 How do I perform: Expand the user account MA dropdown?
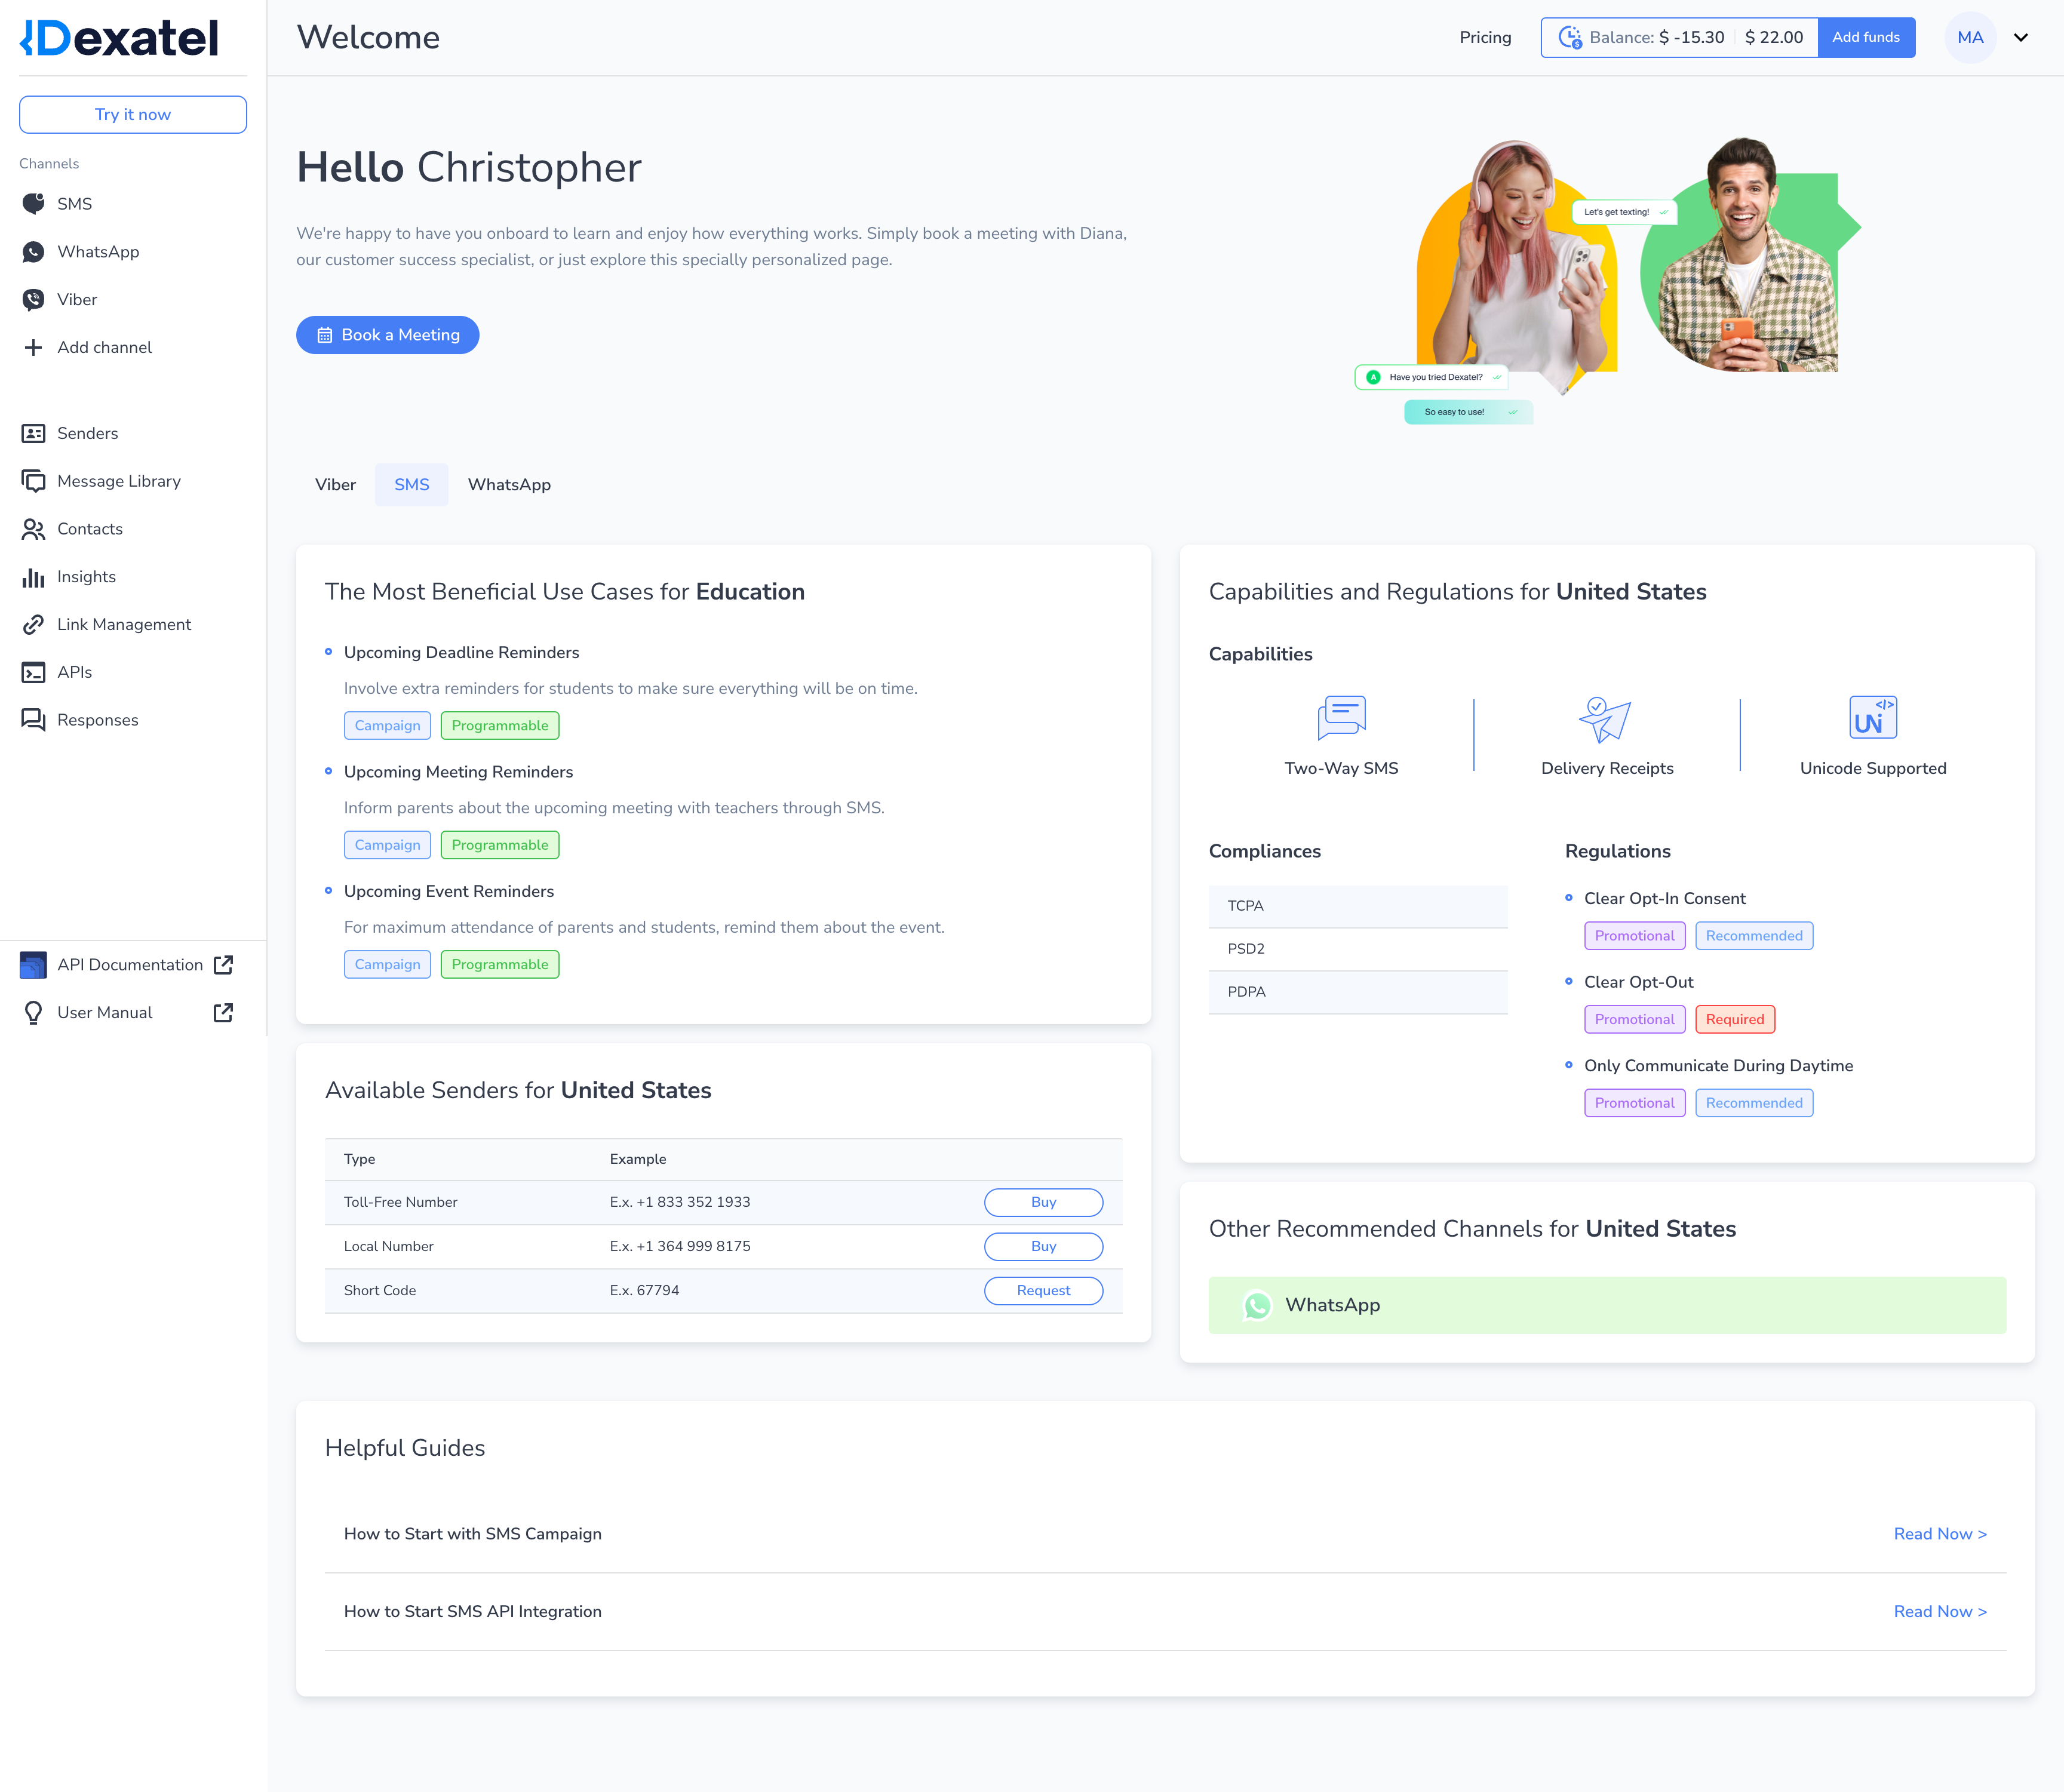[2022, 37]
